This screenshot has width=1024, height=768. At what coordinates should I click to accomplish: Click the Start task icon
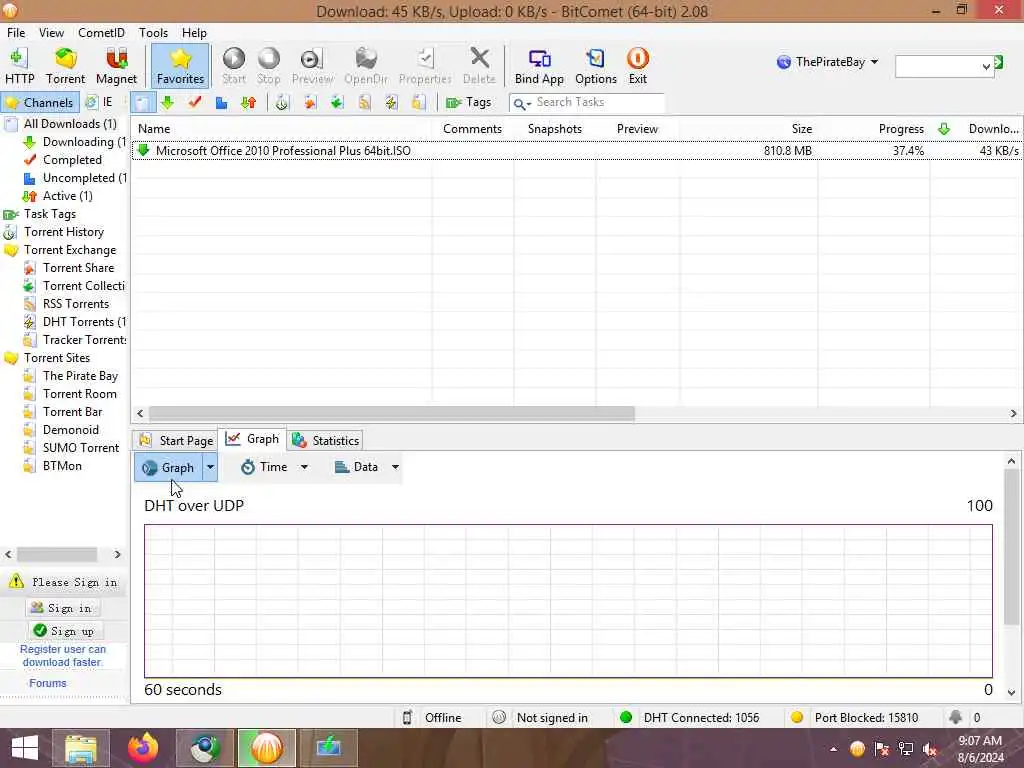(233, 66)
